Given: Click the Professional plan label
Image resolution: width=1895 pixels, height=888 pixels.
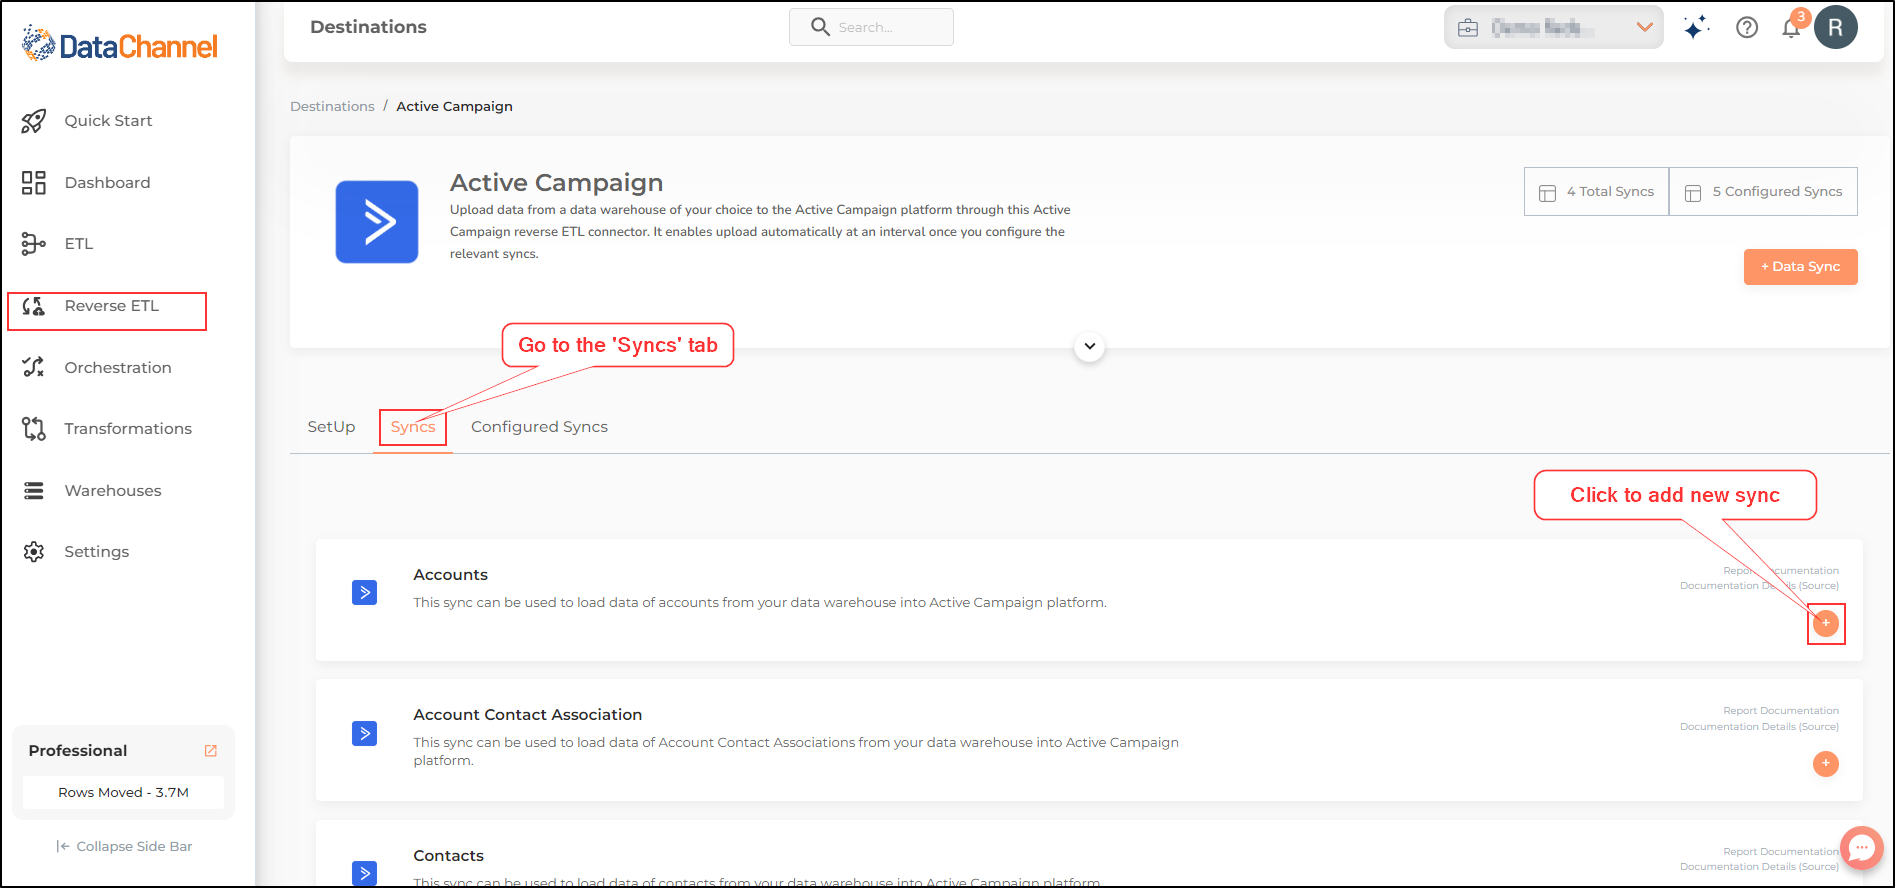Looking at the screenshot, I should tap(78, 751).
